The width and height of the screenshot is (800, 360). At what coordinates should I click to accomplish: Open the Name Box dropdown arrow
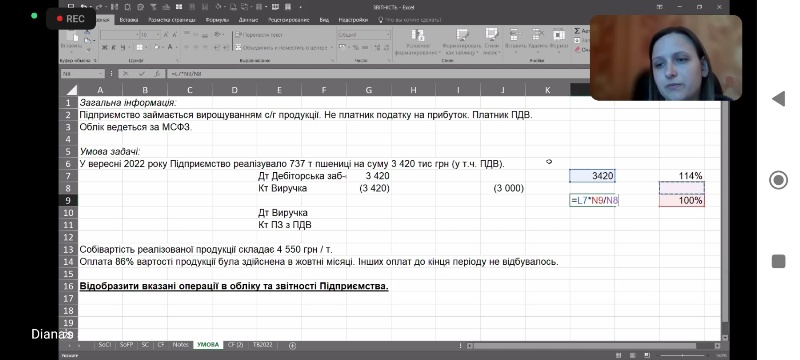101,74
